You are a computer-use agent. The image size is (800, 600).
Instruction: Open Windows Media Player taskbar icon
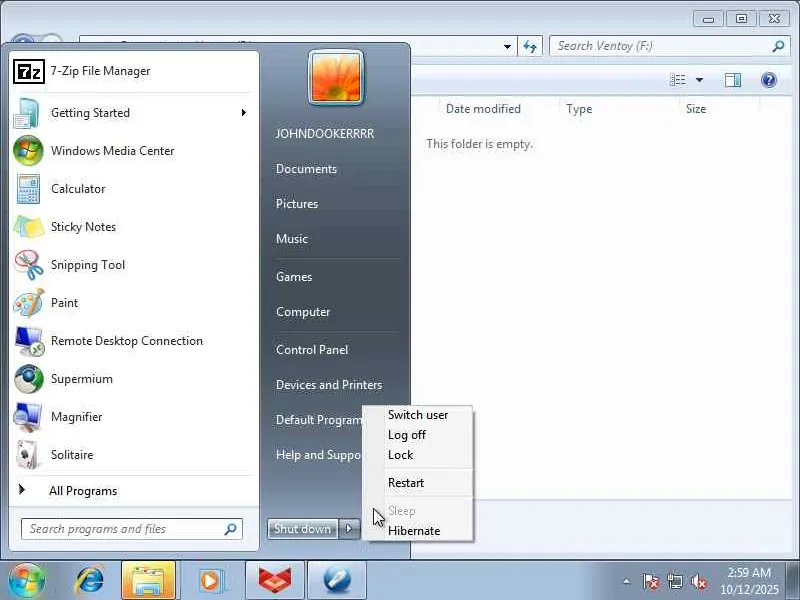pos(211,581)
